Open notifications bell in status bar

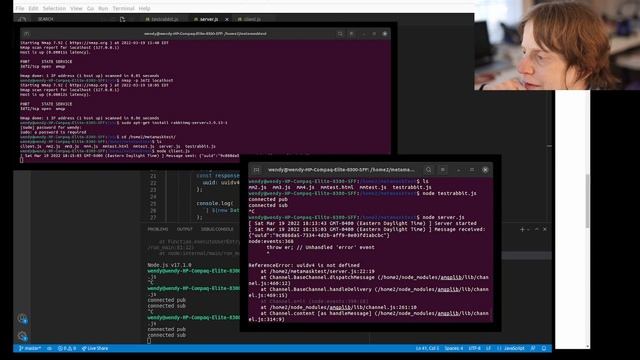click(544, 348)
